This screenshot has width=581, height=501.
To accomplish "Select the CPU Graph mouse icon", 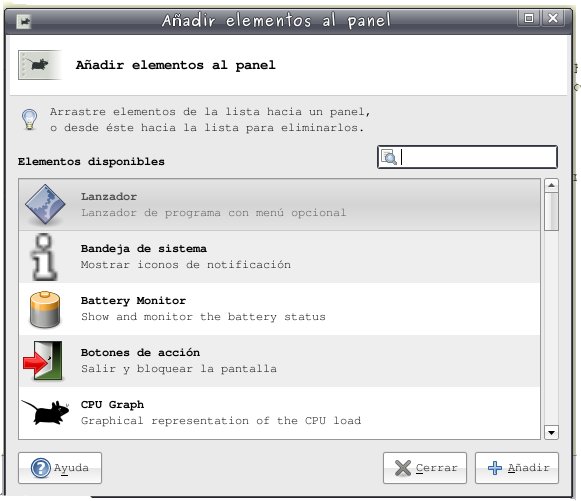I will pos(45,412).
